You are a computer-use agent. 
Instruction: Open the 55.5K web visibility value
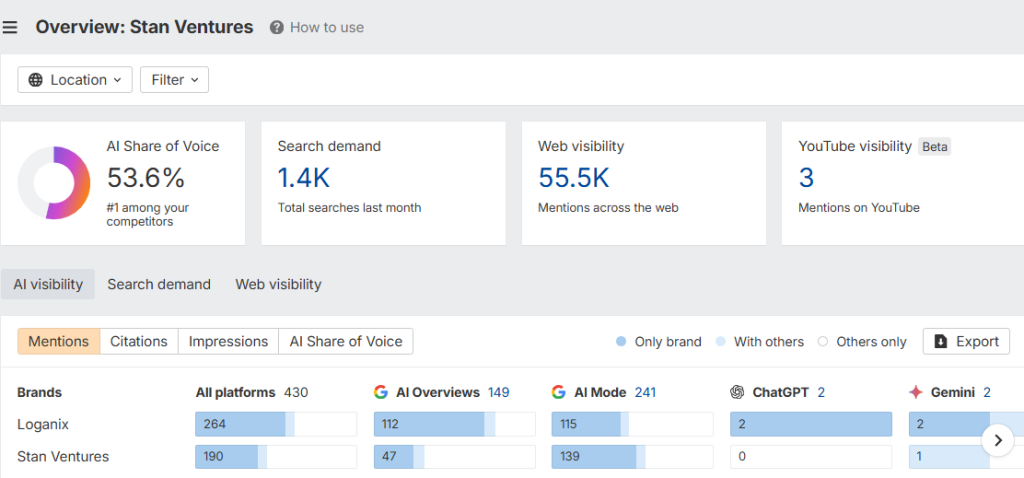pos(573,178)
